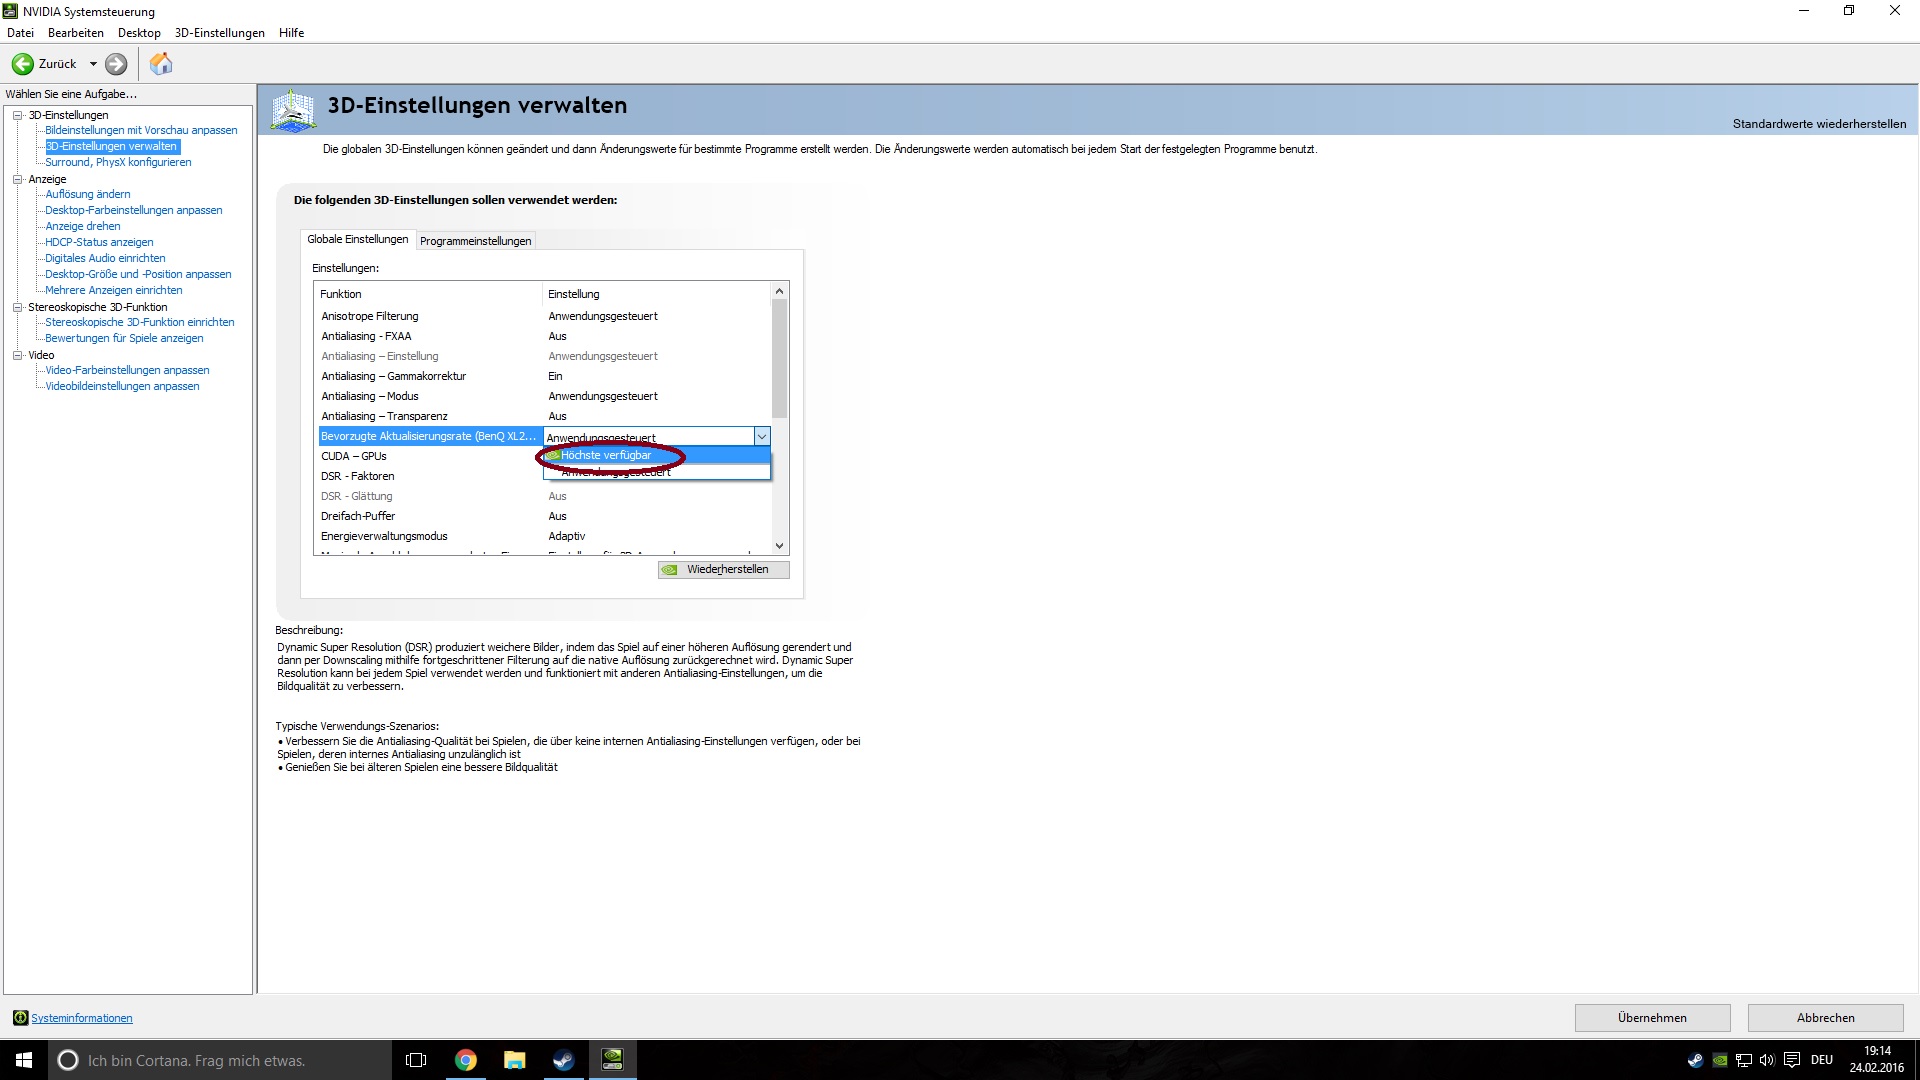Click Wiederherstellen button
The image size is (1920, 1080).
[724, 569]
